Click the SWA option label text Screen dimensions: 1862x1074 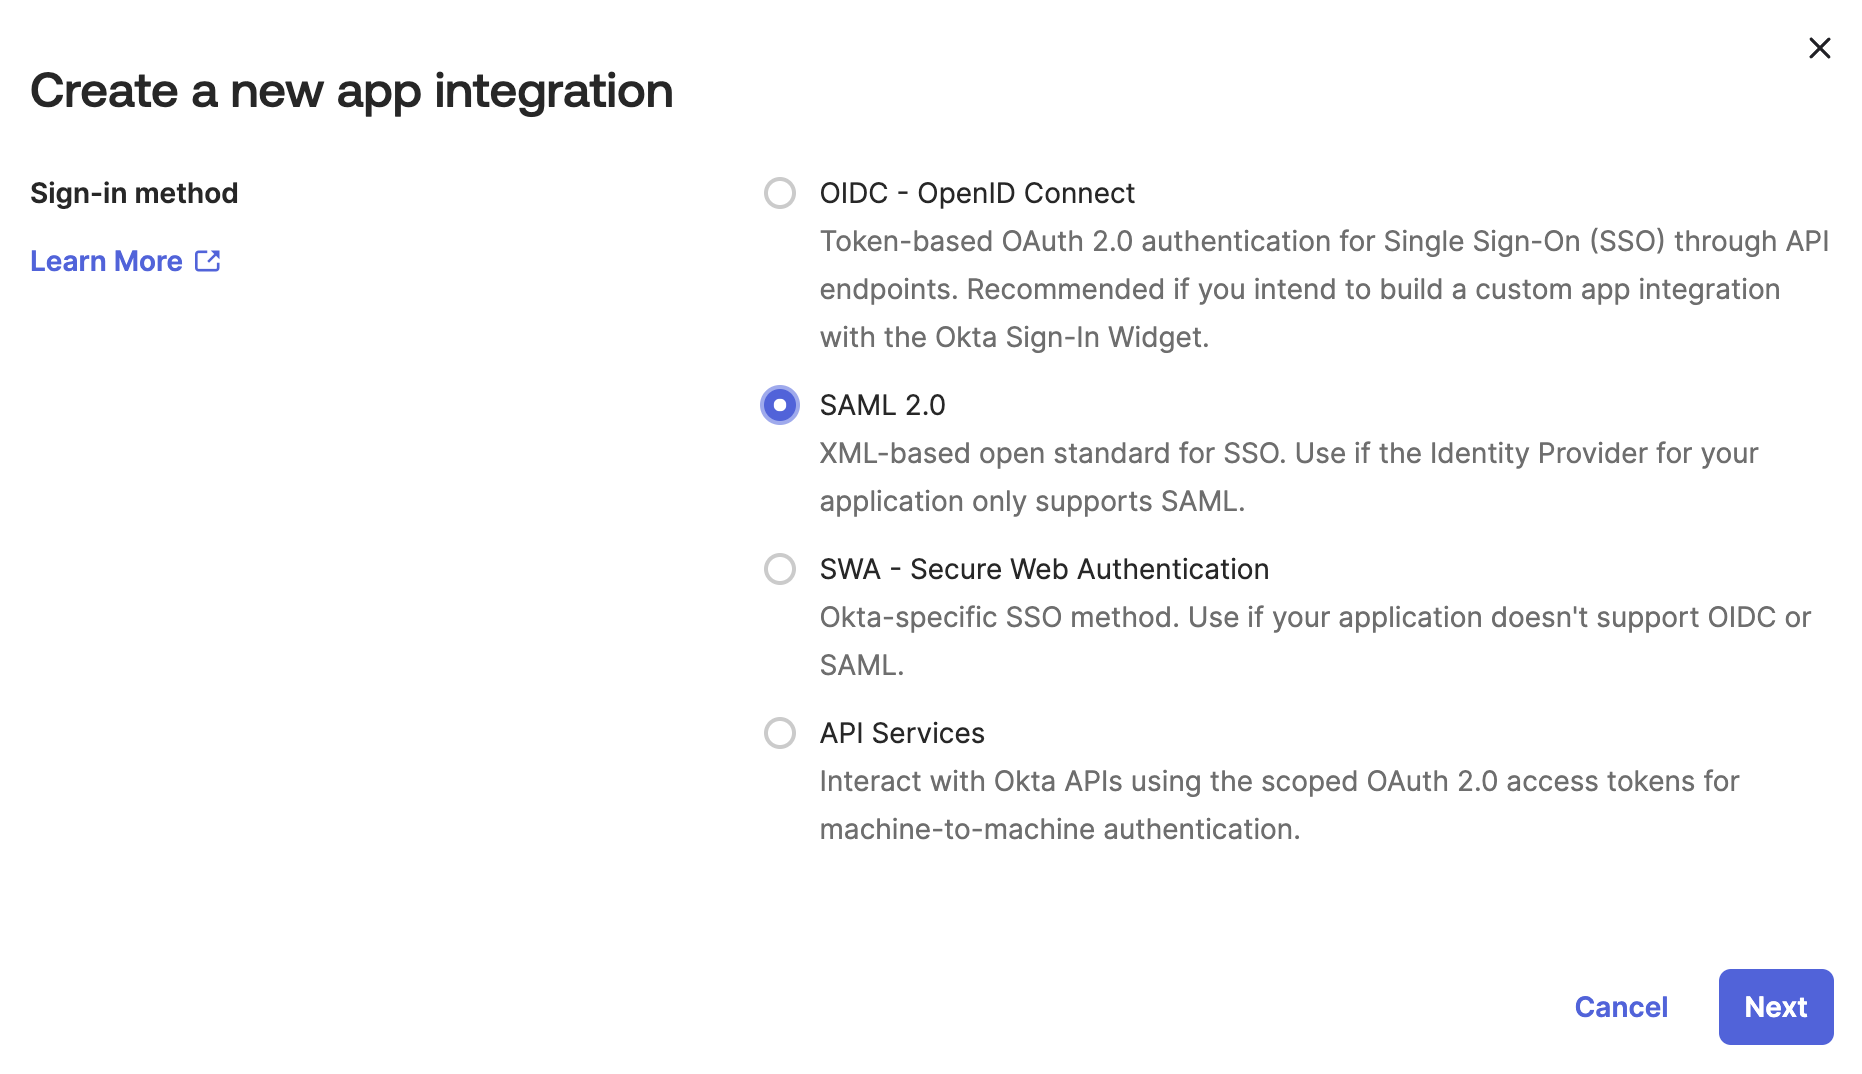[x=1043, y=569]
